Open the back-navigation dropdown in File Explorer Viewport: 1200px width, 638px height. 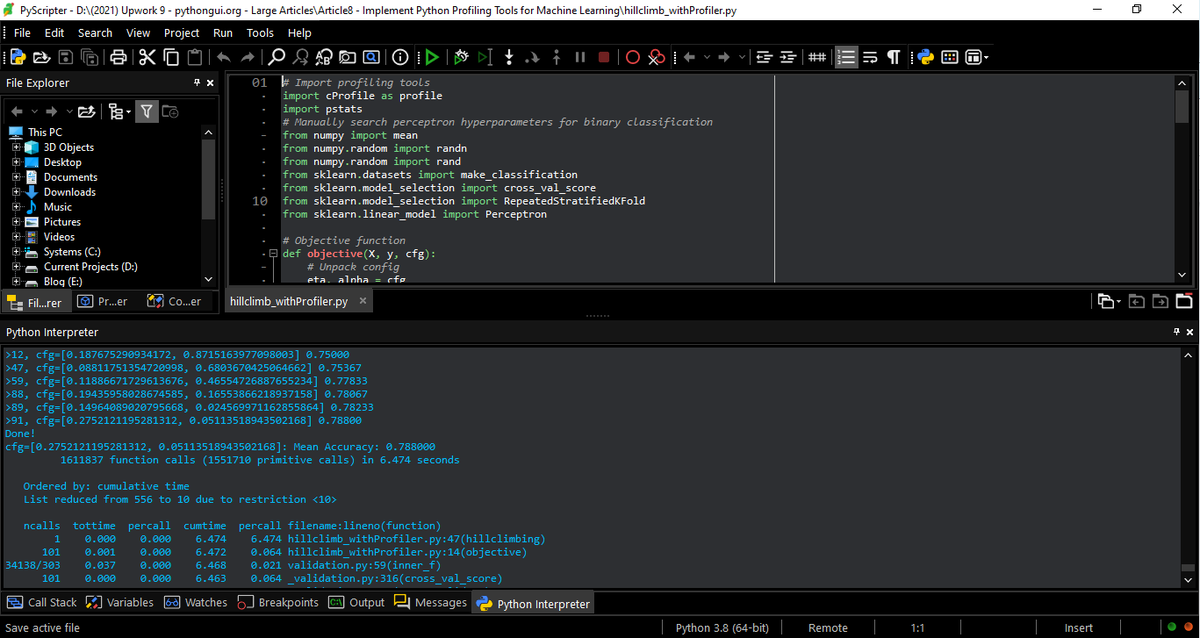(35, 112)
